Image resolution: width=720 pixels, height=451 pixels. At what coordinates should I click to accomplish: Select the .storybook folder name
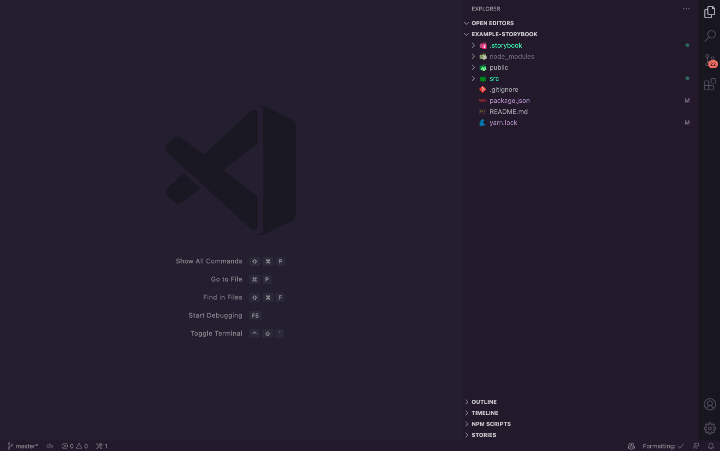506,45
